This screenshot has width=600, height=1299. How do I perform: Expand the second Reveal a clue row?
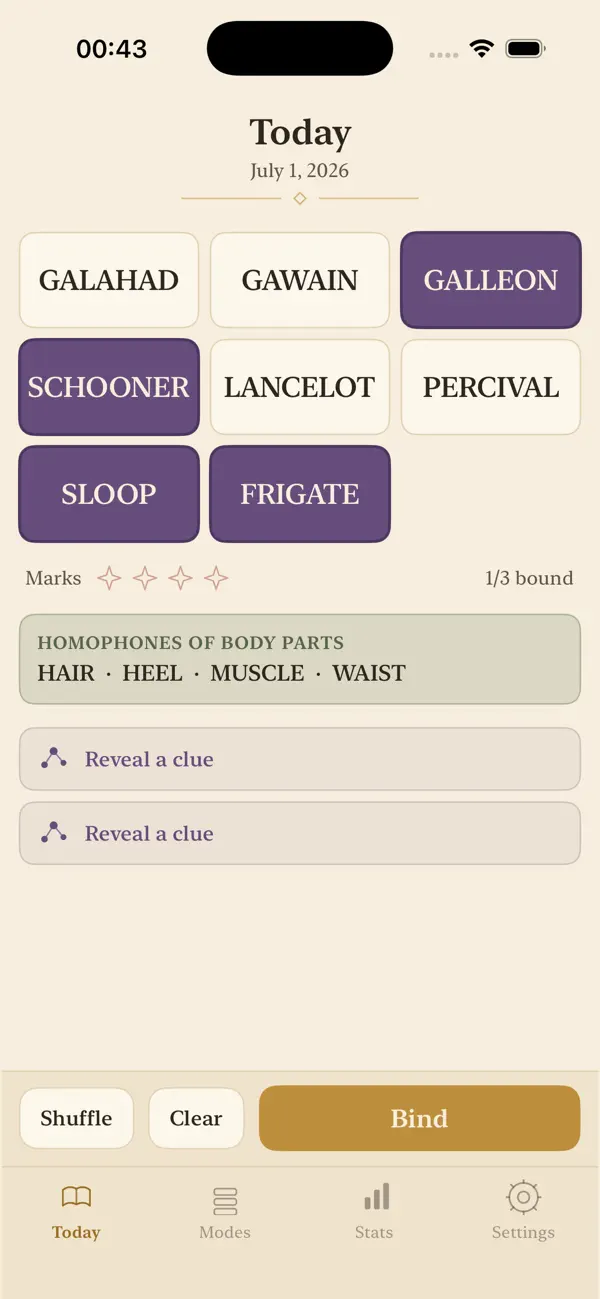click(x=300, y=833)
